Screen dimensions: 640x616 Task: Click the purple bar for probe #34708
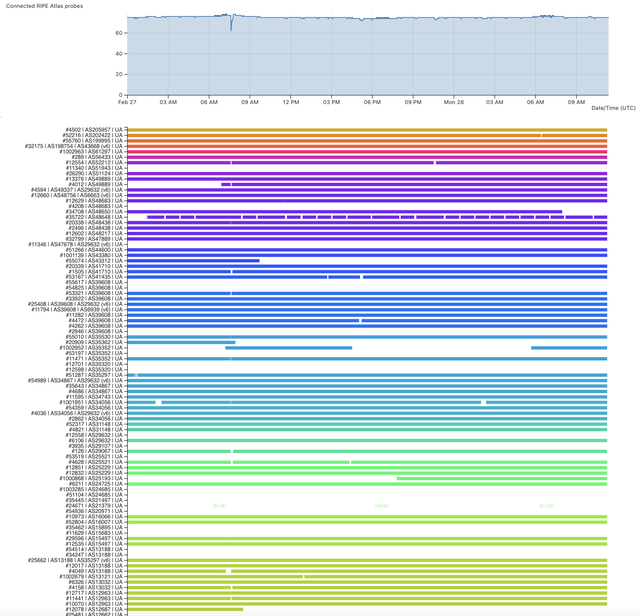point(345,211)
